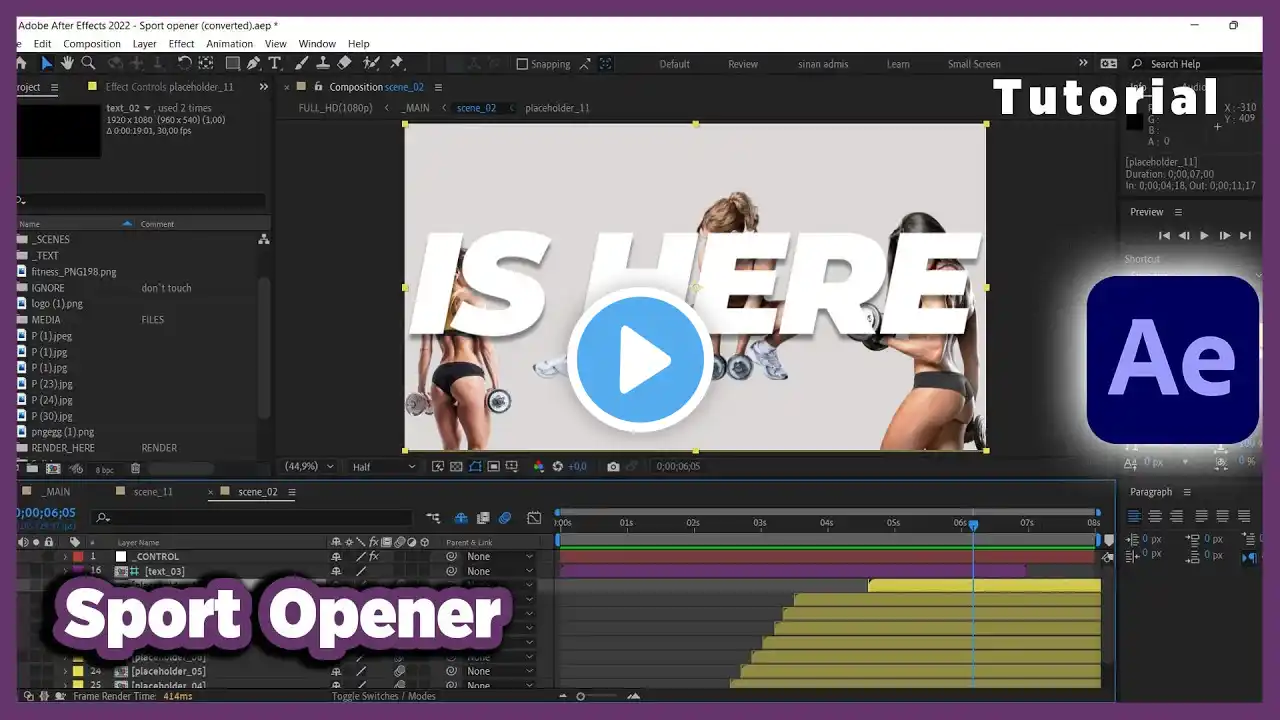Show more workspaces via double chevron
This screenshot has height=720, width=1280.
1085,63
